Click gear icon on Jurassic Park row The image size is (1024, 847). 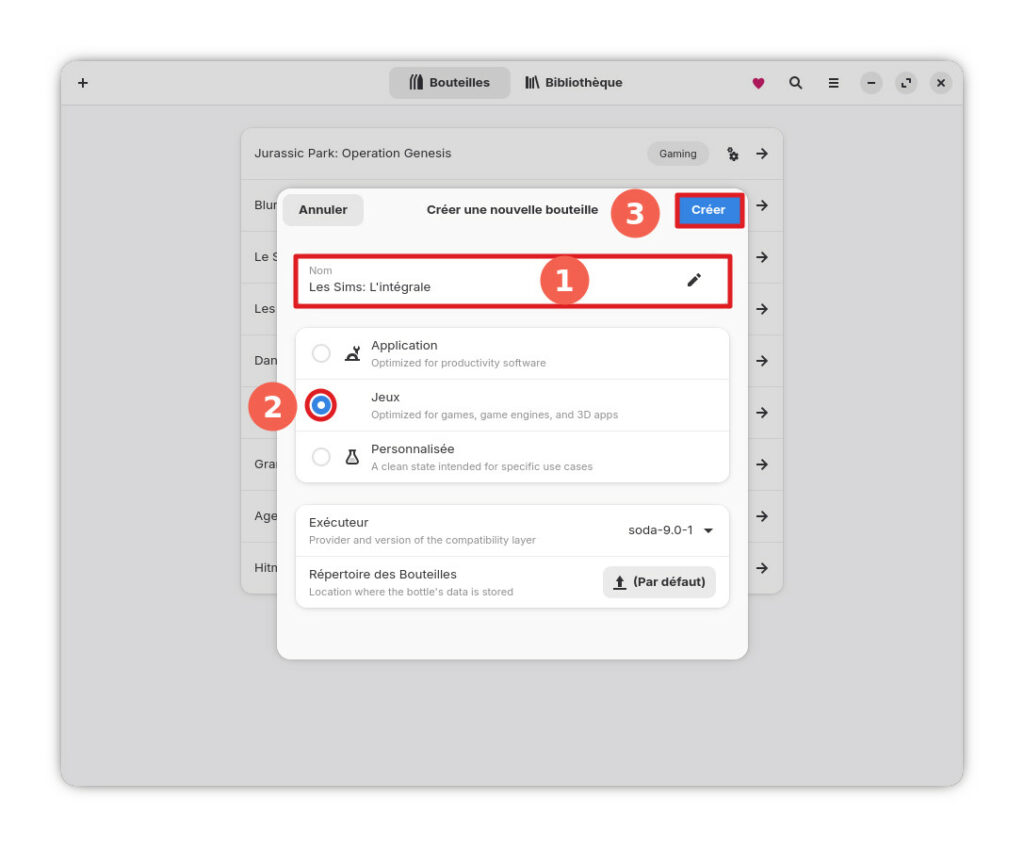[733, 154]
